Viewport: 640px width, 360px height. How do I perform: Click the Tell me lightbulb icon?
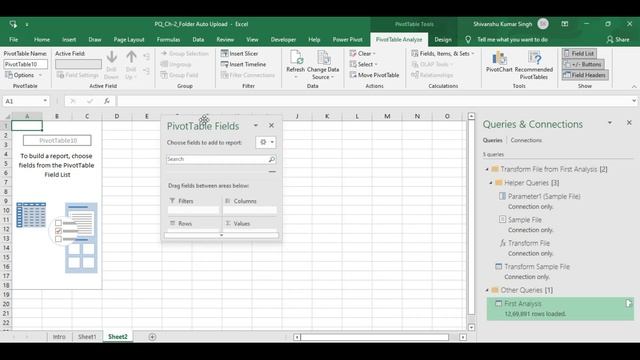coord(468,40)
